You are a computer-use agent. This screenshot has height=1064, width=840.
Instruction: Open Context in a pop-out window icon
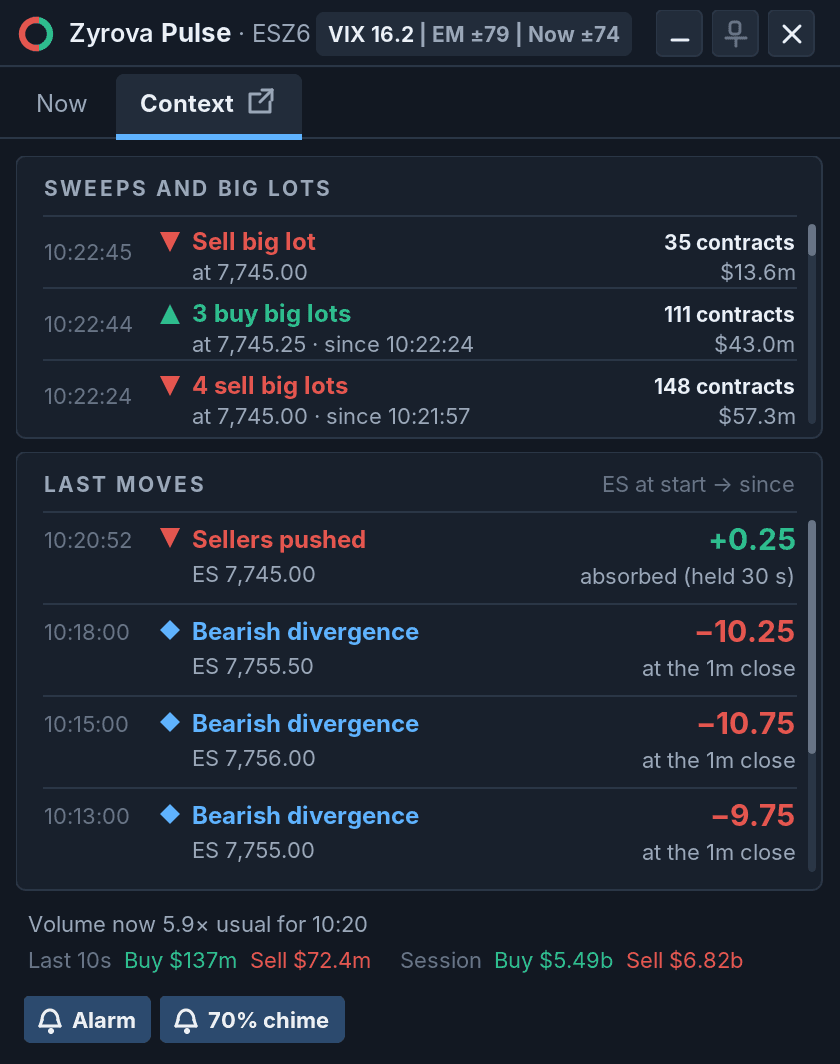coord(261,102)
